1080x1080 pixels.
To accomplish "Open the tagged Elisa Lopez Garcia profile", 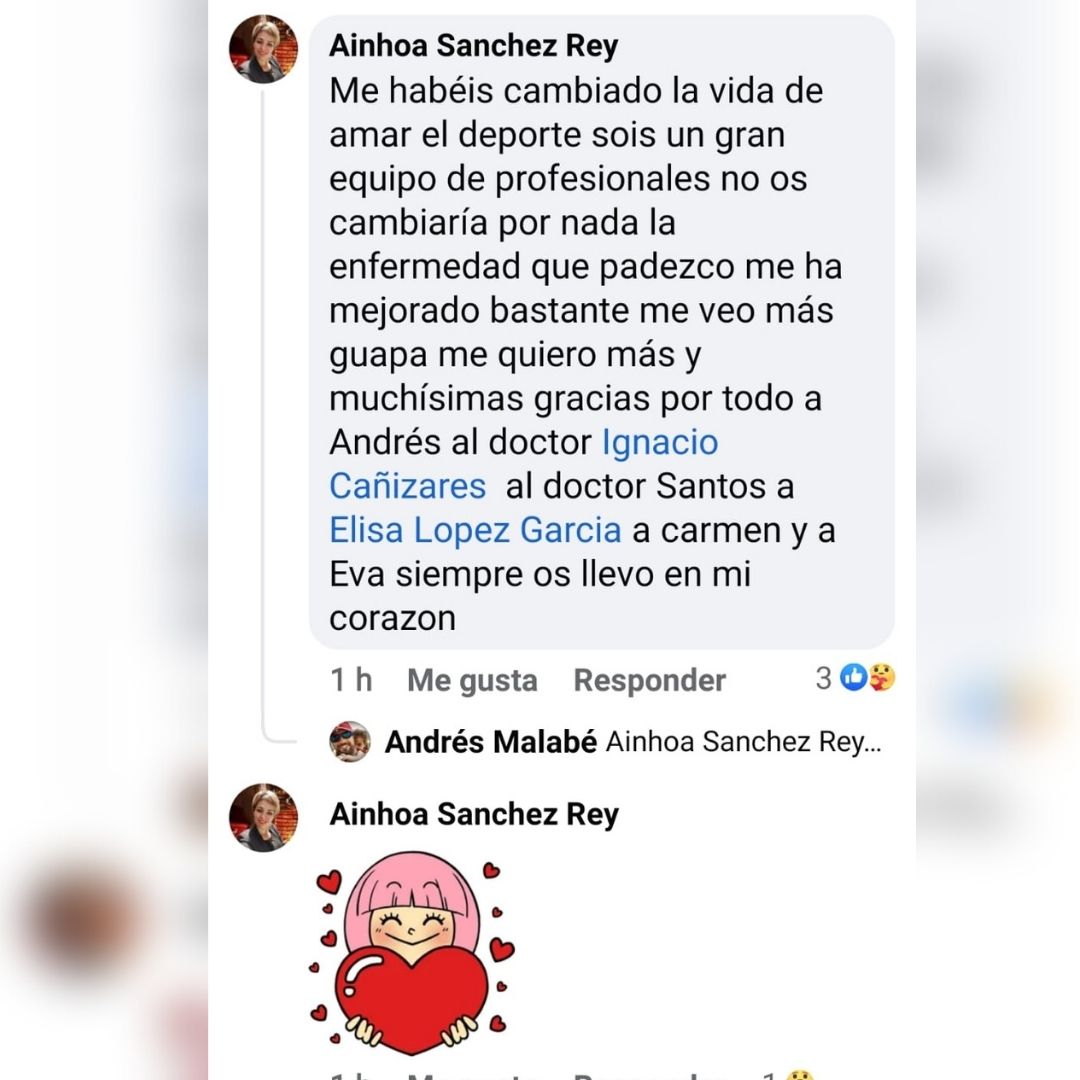I will pyautogui.click(x=475, y=530).
